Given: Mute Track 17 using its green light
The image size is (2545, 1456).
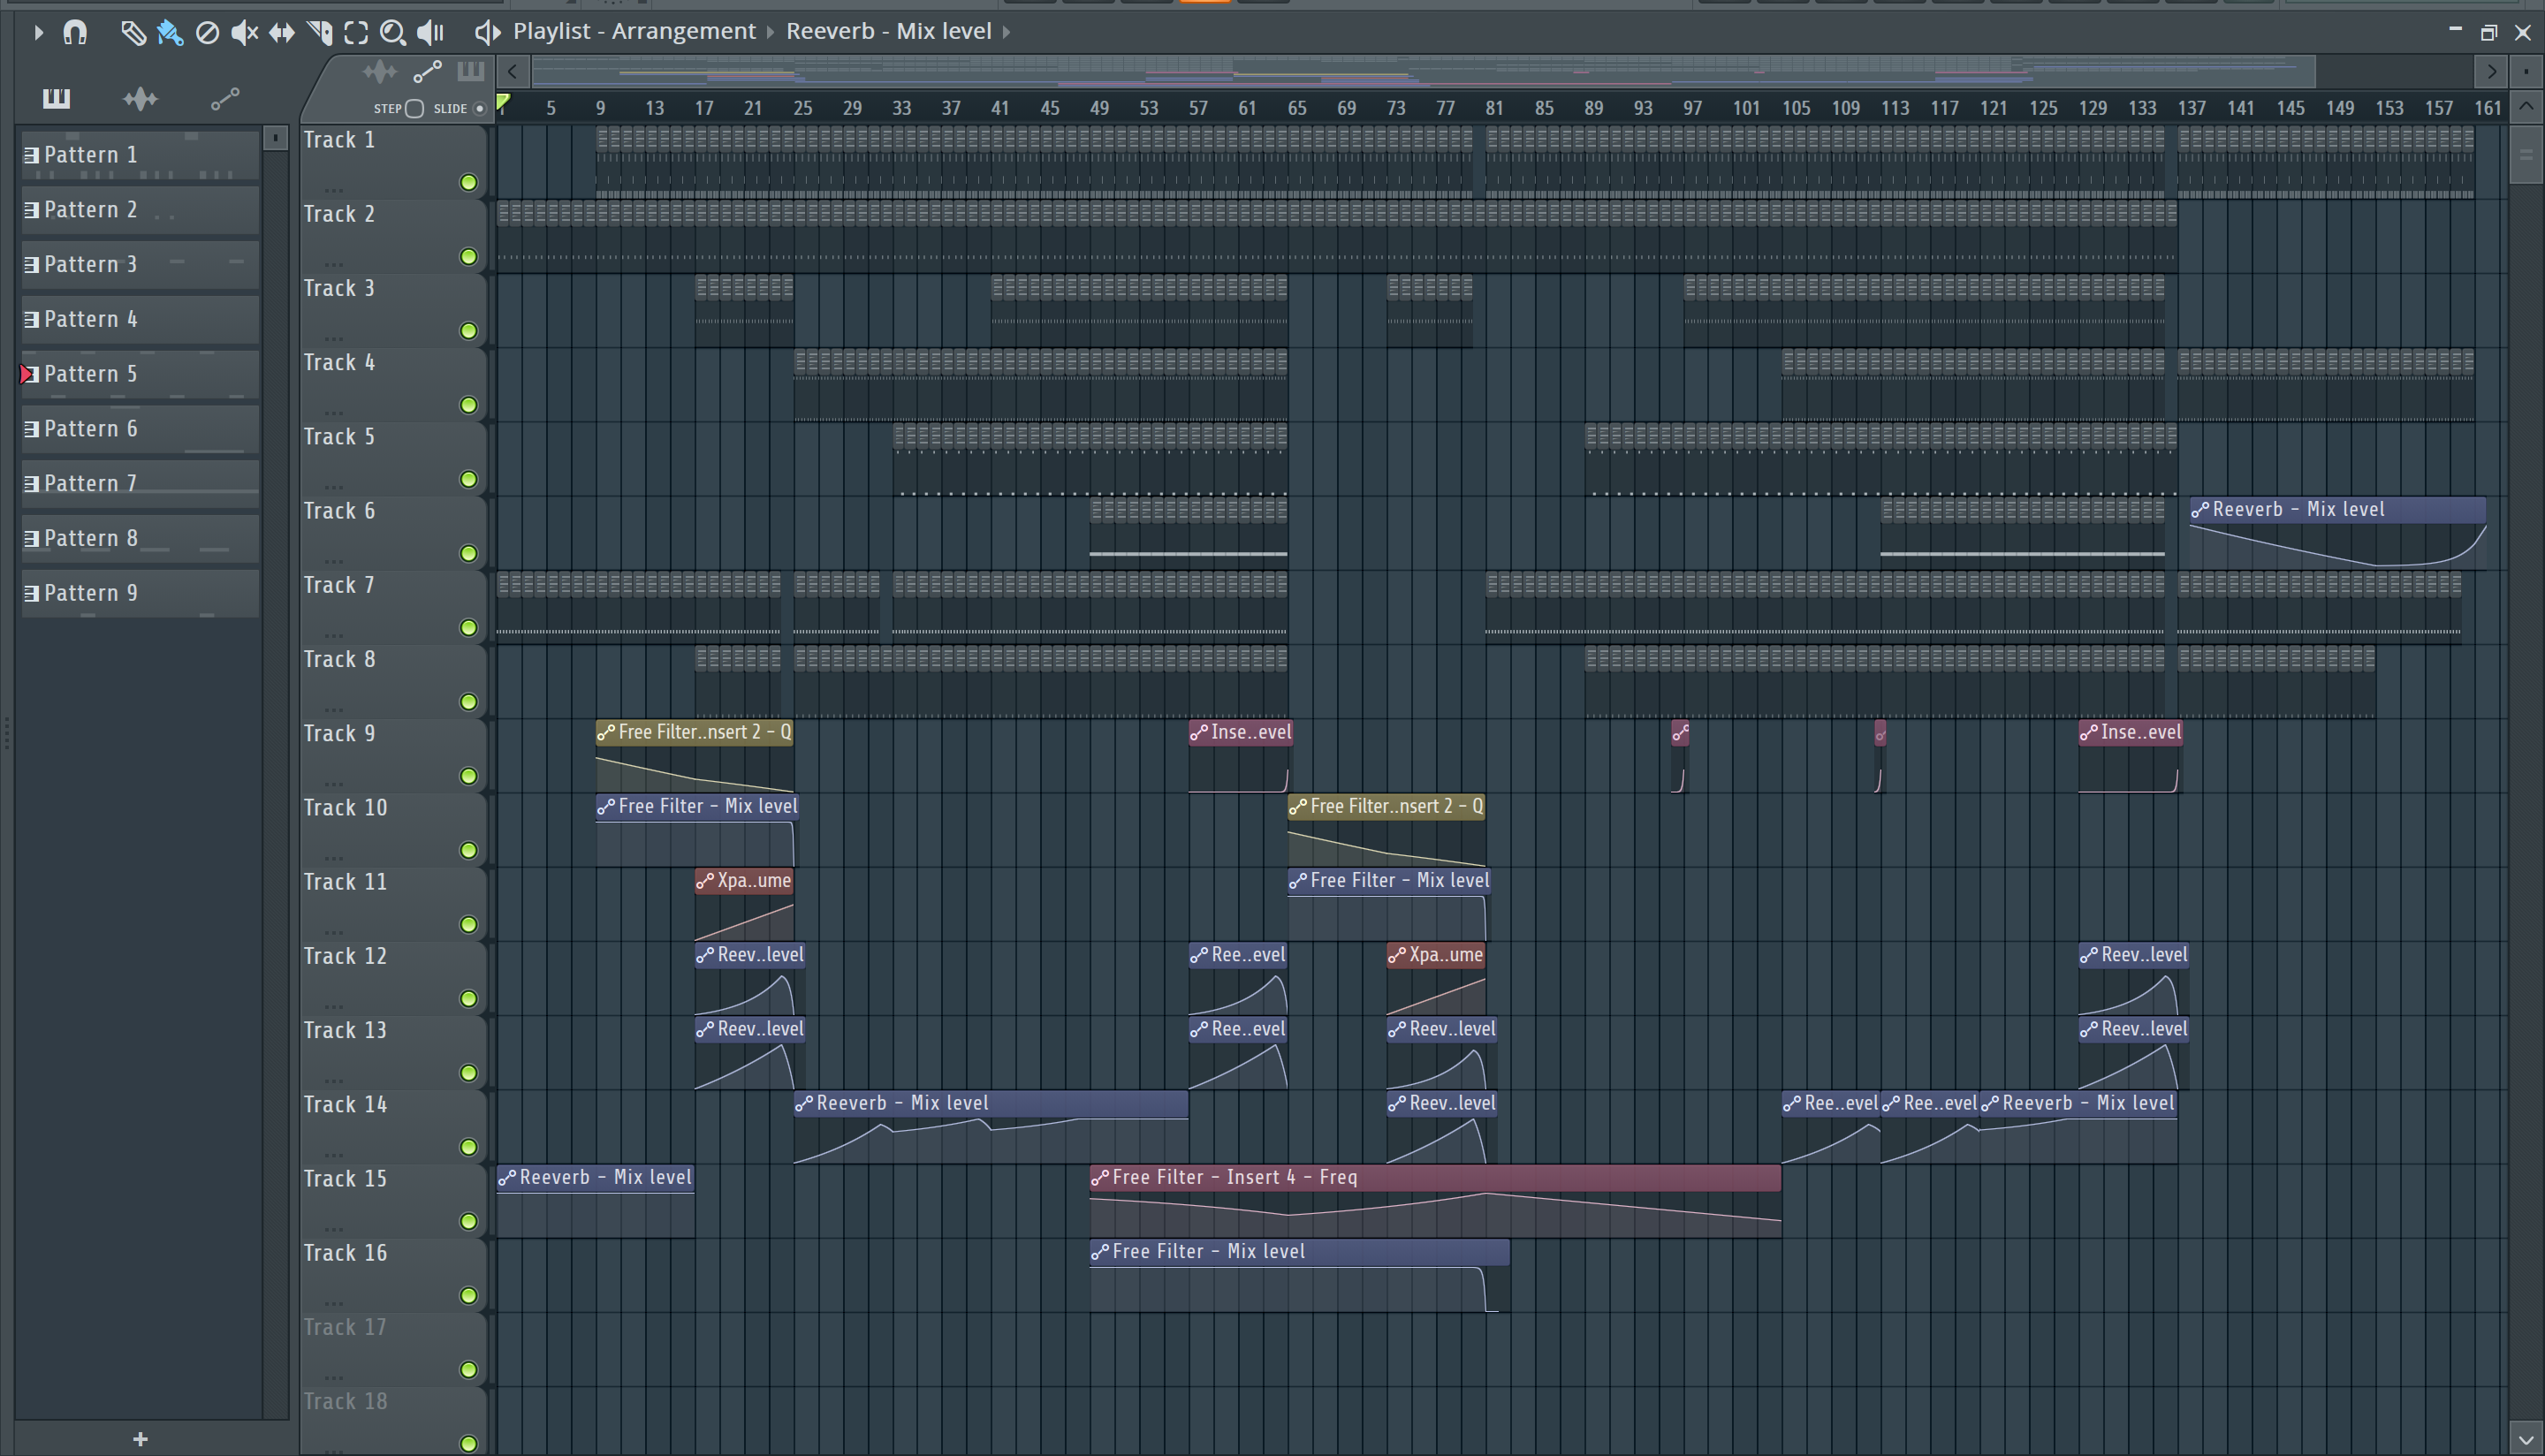Looking at the screenshot, I should pos(468,1370).
